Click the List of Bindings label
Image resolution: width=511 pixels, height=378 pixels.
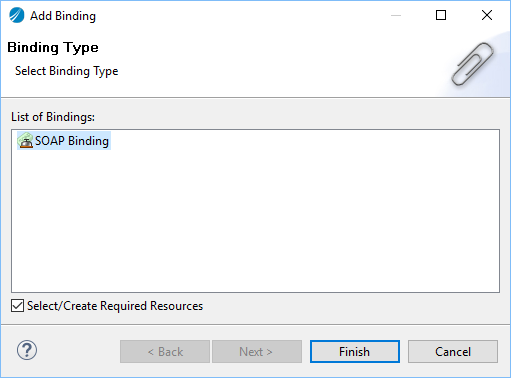(x=53, y=117)
